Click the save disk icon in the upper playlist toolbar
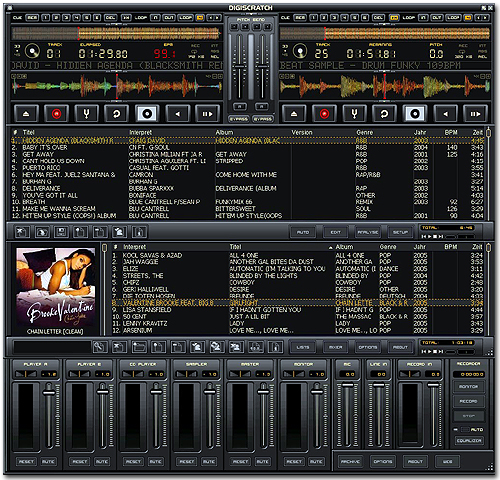Screen dimensions: 500x480 click(x=61, y=232)
